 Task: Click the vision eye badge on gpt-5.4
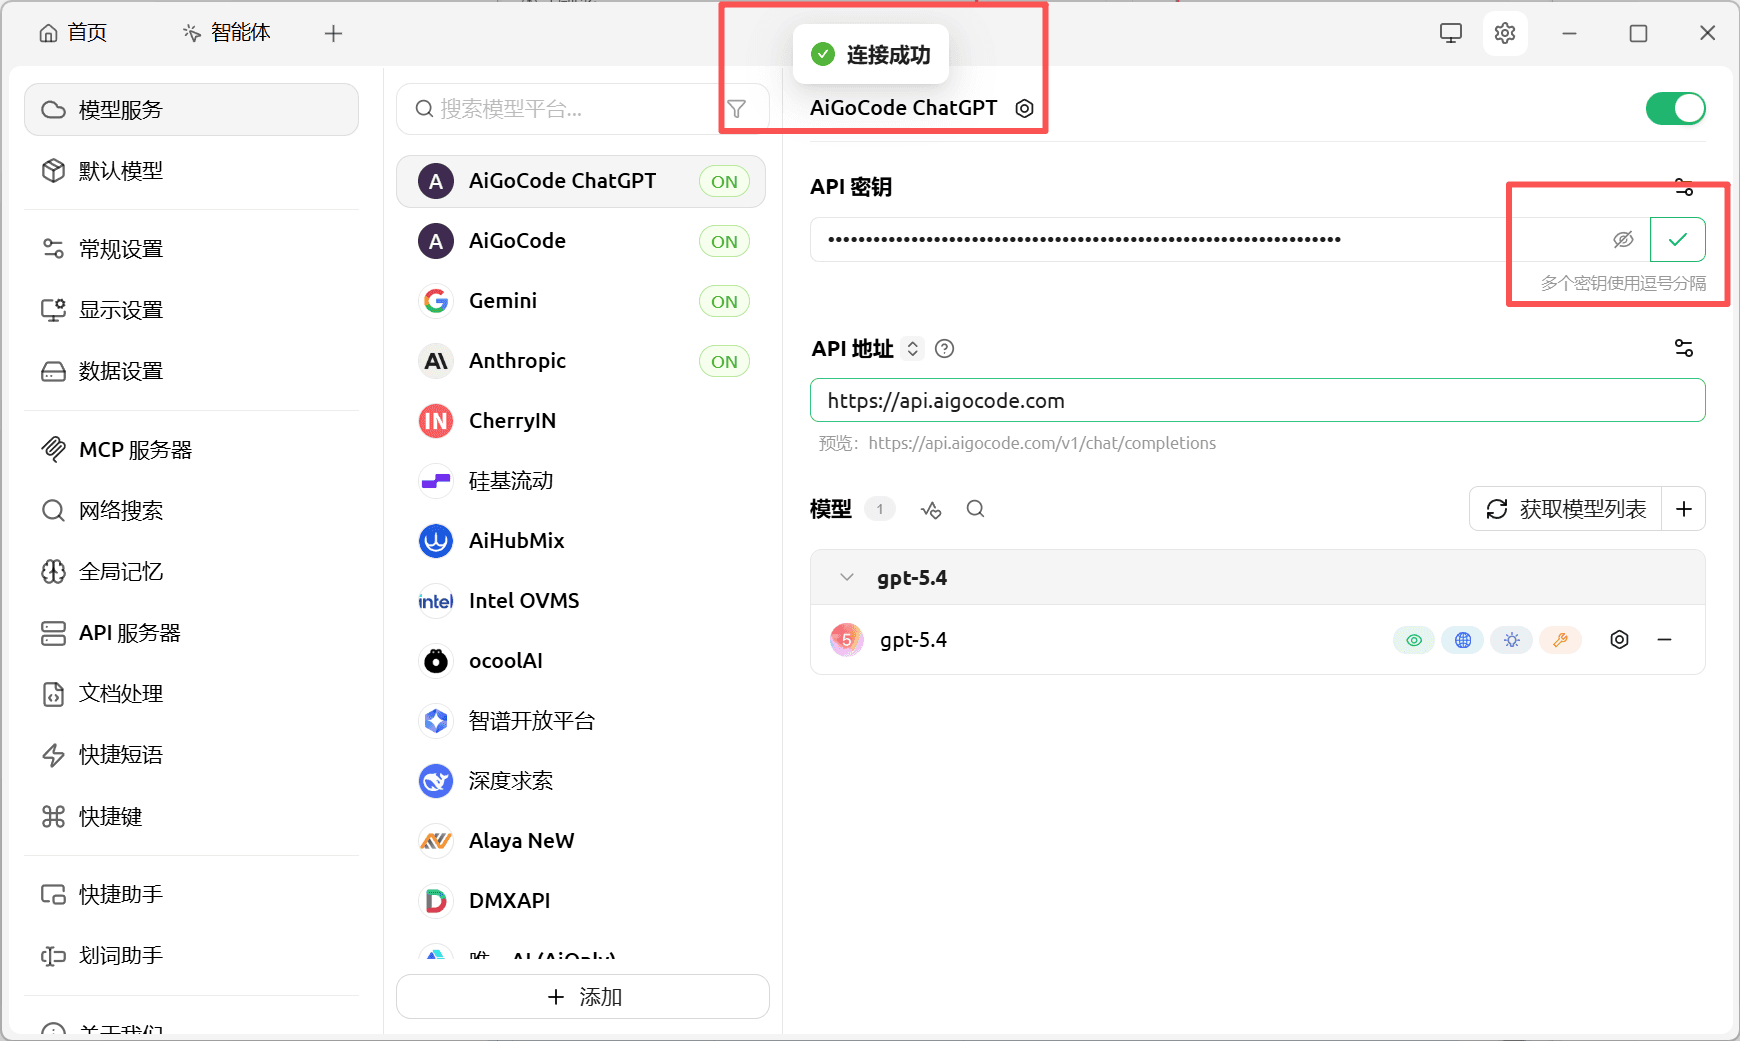click(x=1414, y=640)
